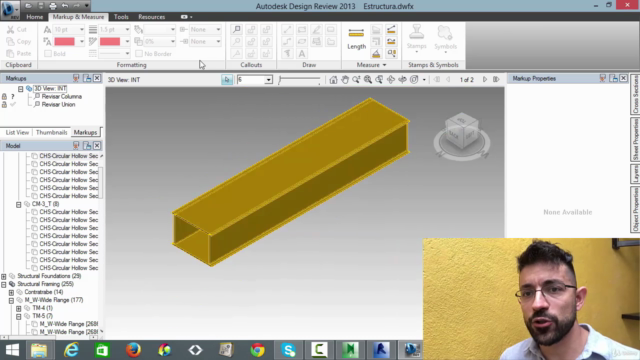Image resolution: width=640 pixels, height=360 pixels.
Task: Open the Sheet Properties side tab
Action: pos(635,140)
